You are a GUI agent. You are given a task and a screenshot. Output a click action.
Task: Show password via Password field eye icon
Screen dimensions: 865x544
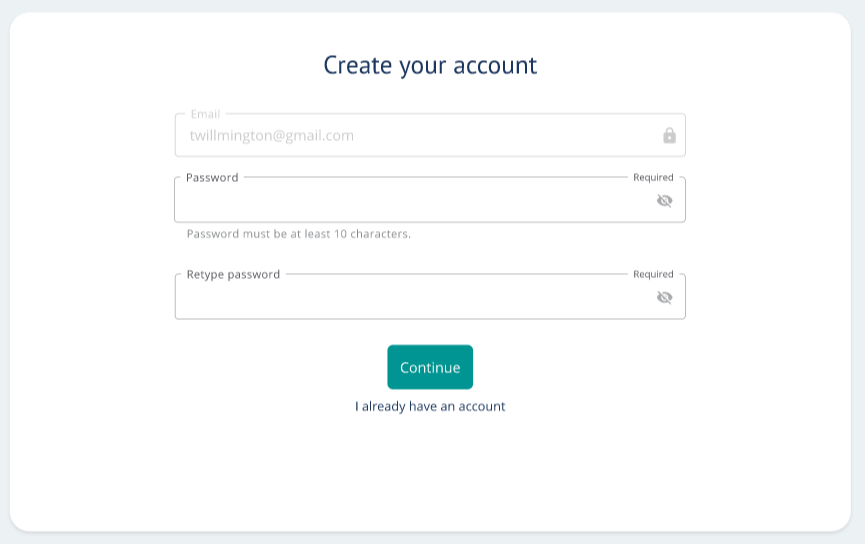(665, 201)
